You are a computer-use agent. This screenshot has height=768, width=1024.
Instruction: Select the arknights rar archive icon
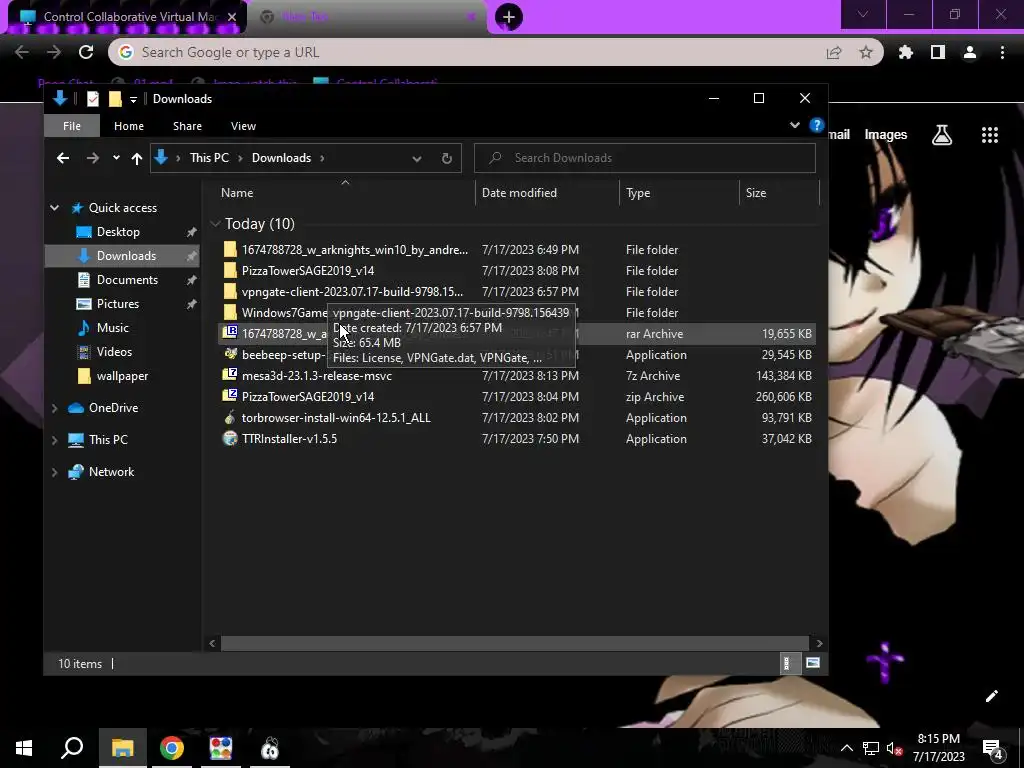[230, 333]
